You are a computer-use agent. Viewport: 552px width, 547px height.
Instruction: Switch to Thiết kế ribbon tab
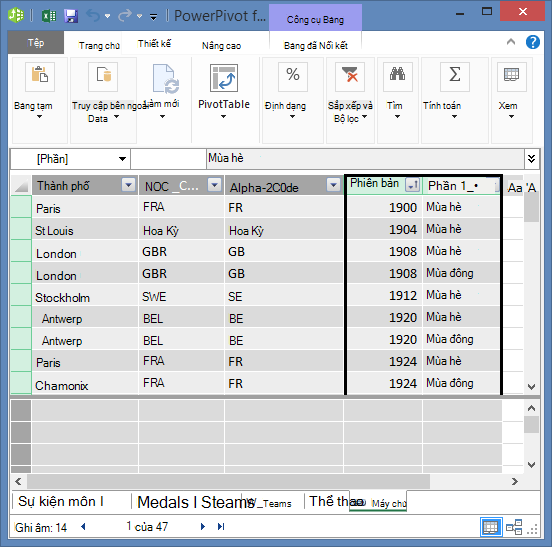point(155,44)
